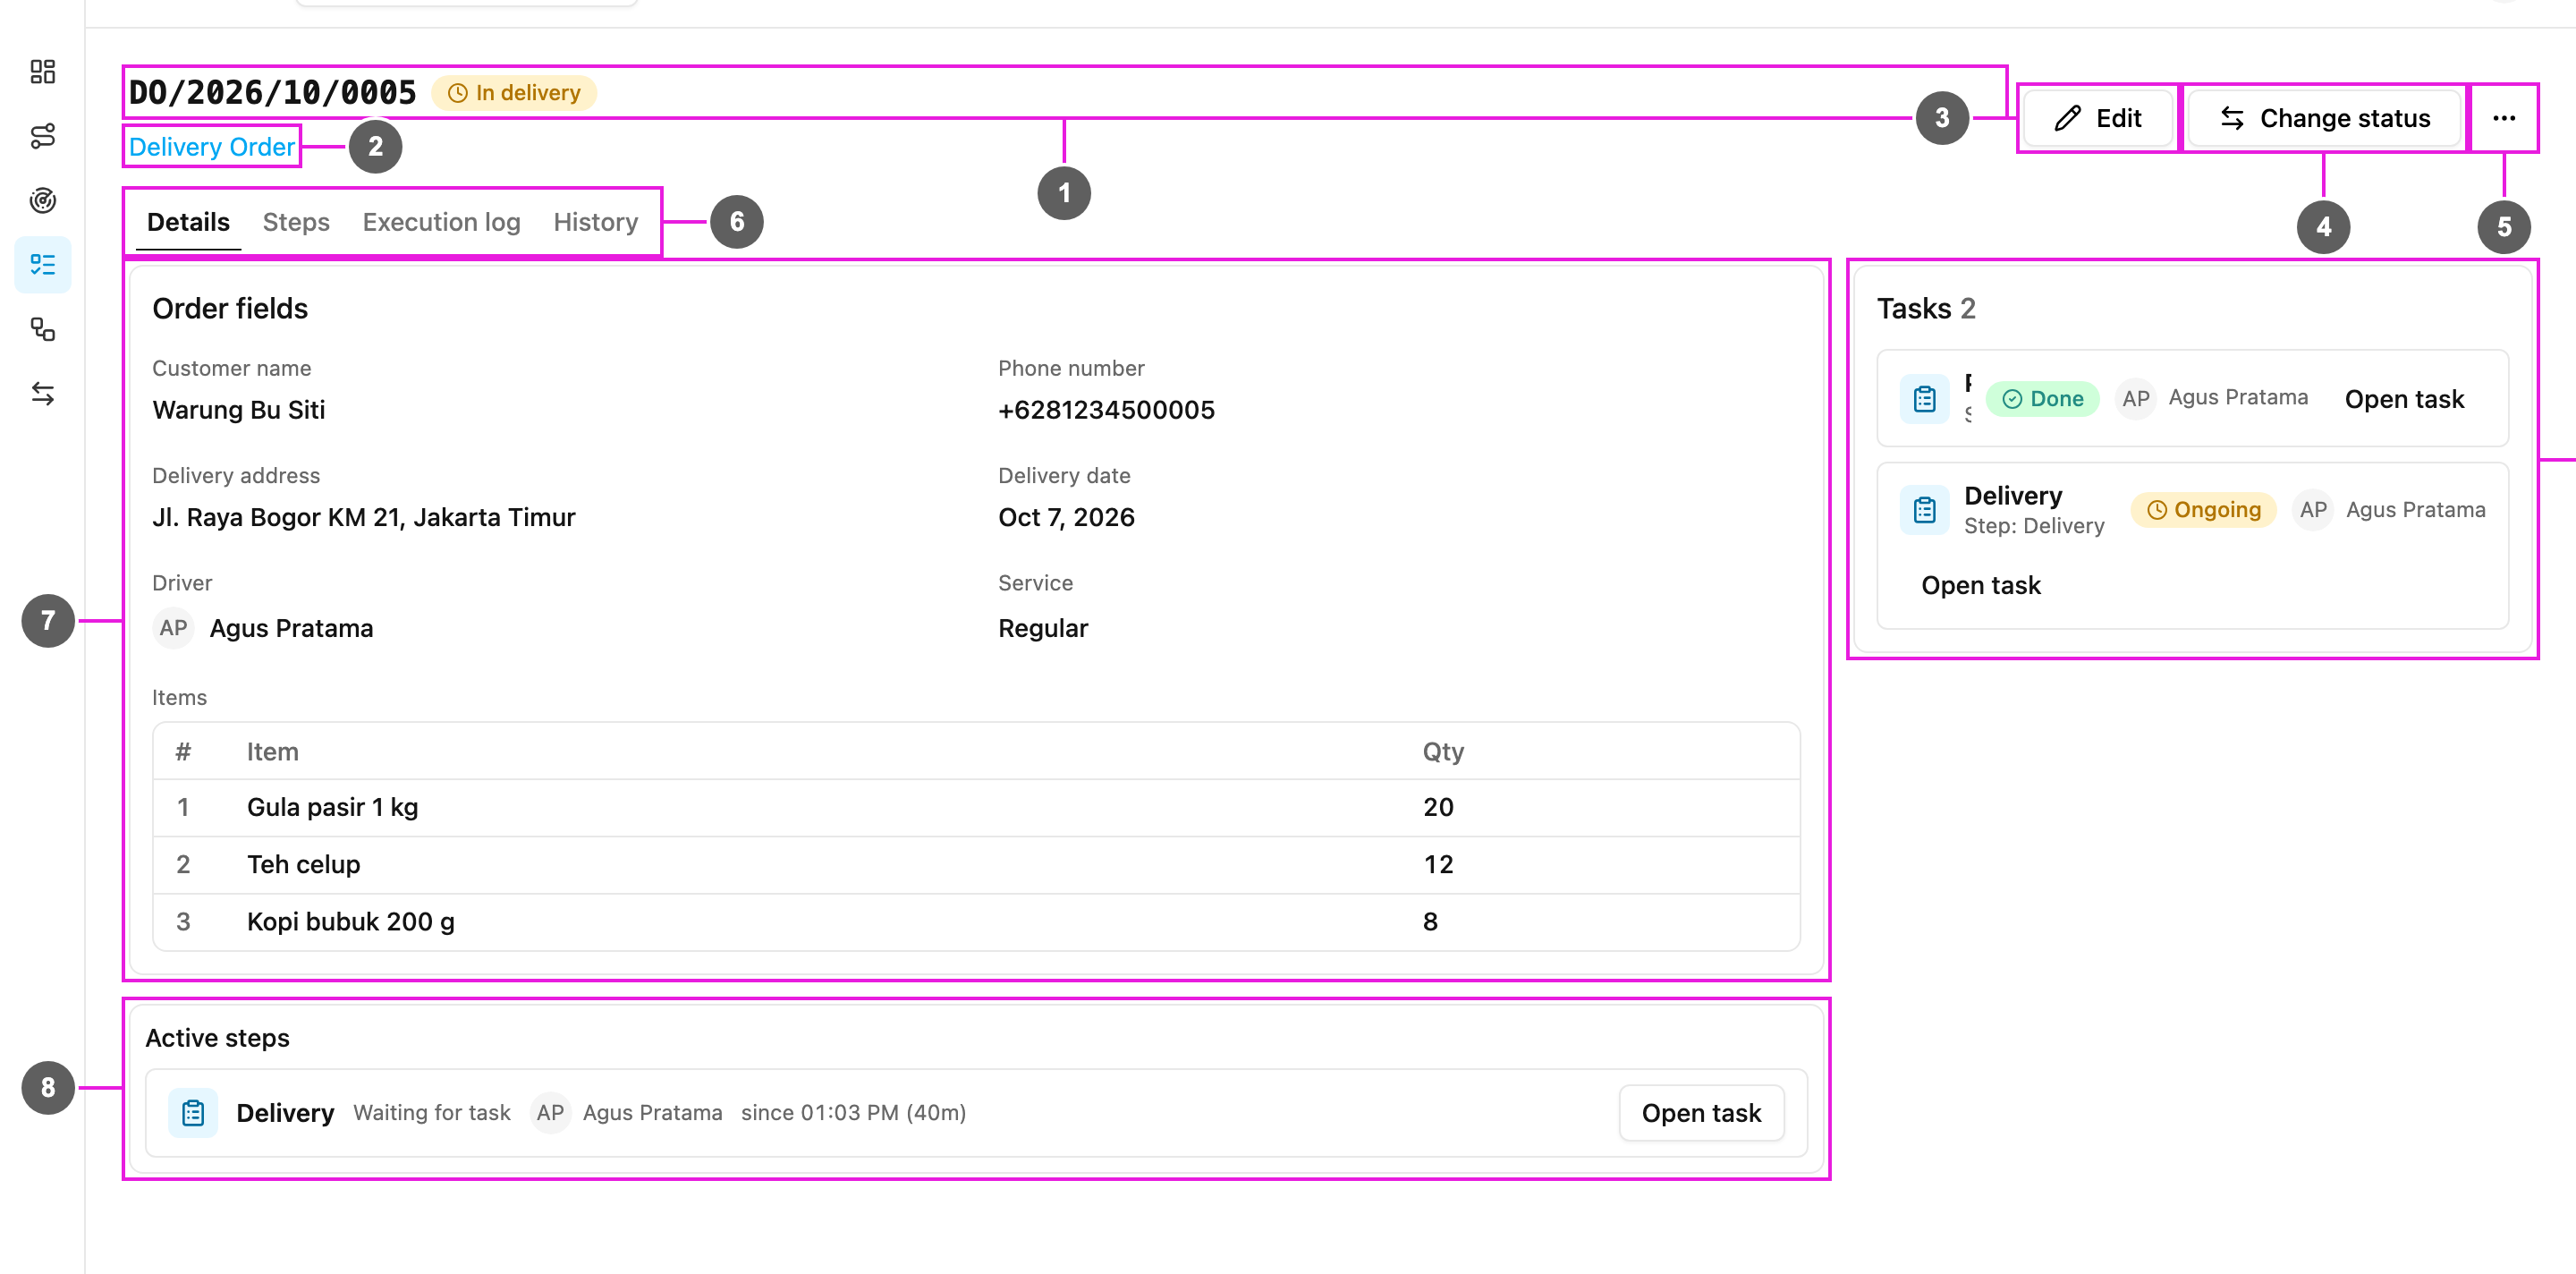Image resolution: width=2576 pixels, height=1274 pixels.
Task: Click the AP avatar in Active steps row
Action: tap(550, 1113)
